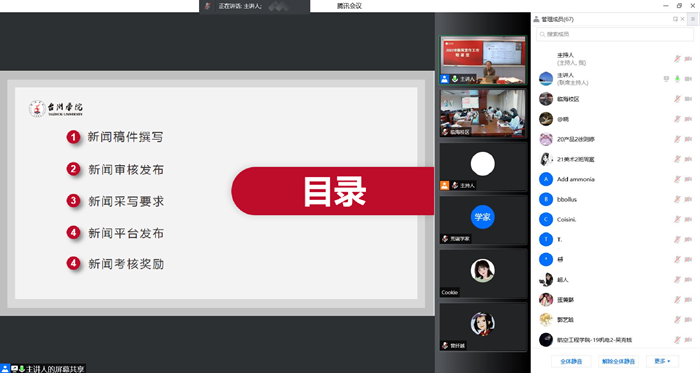Viewport: 700px width, 373px height.
Task: Toggle microphone for 主持人 (me) row
Action: (677, 59)
